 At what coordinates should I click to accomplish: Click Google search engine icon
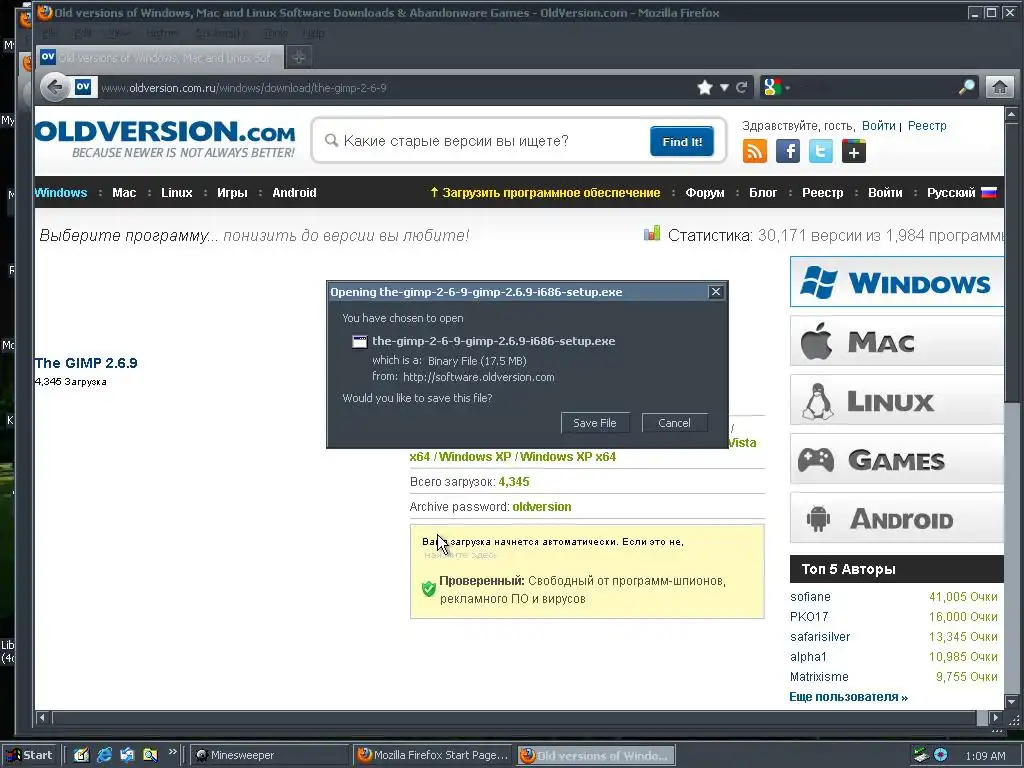click(x=771, y=87)
